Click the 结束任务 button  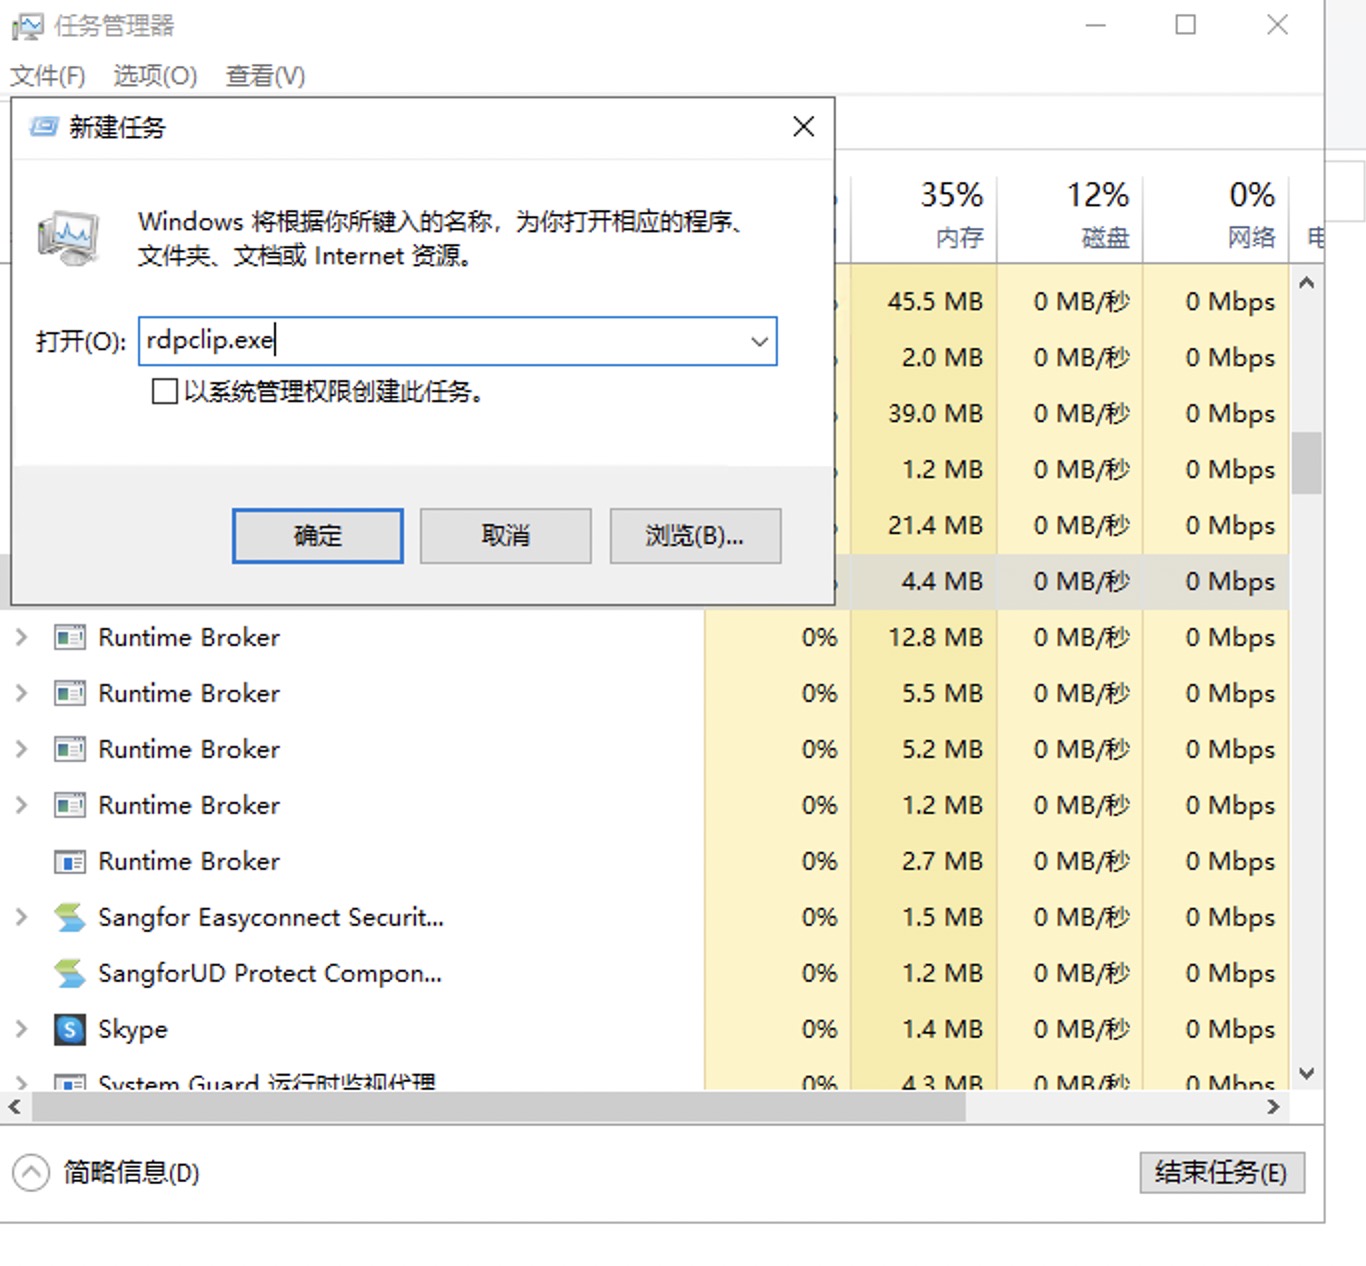(1222, 1173)
